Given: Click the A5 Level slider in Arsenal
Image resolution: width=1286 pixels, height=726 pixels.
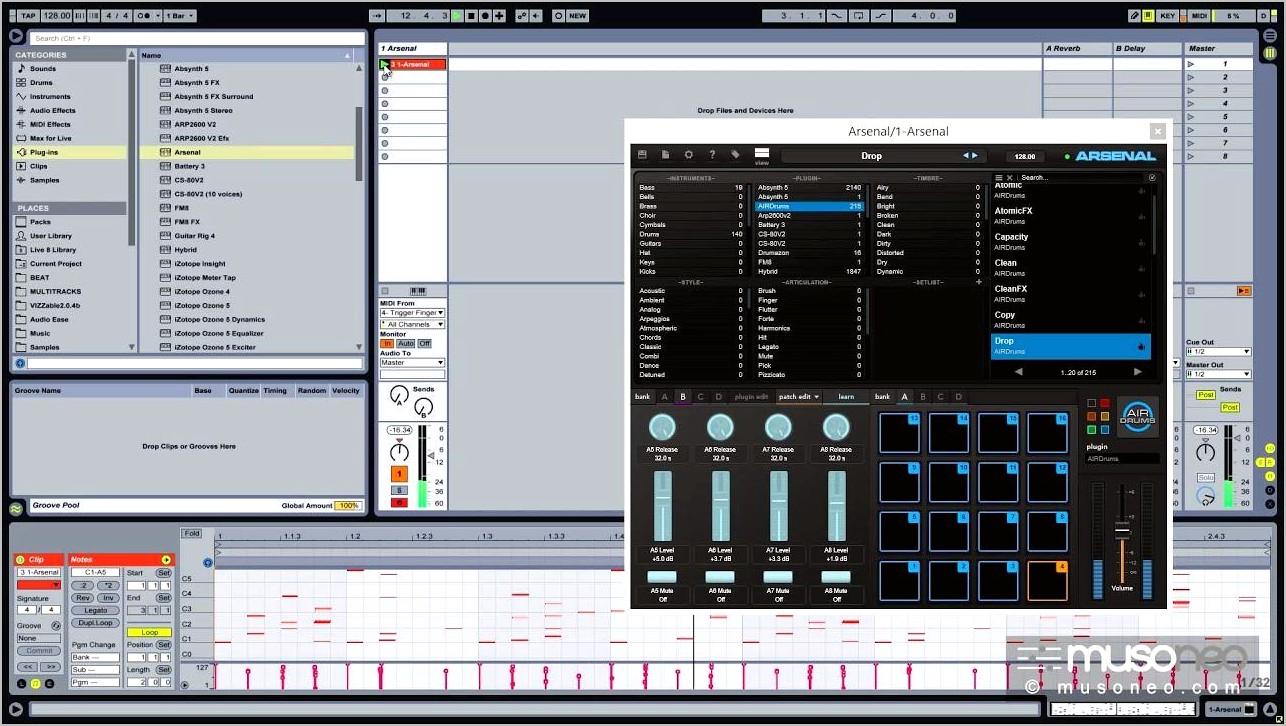Looking at the screenshot, I should tap(662, 506).
